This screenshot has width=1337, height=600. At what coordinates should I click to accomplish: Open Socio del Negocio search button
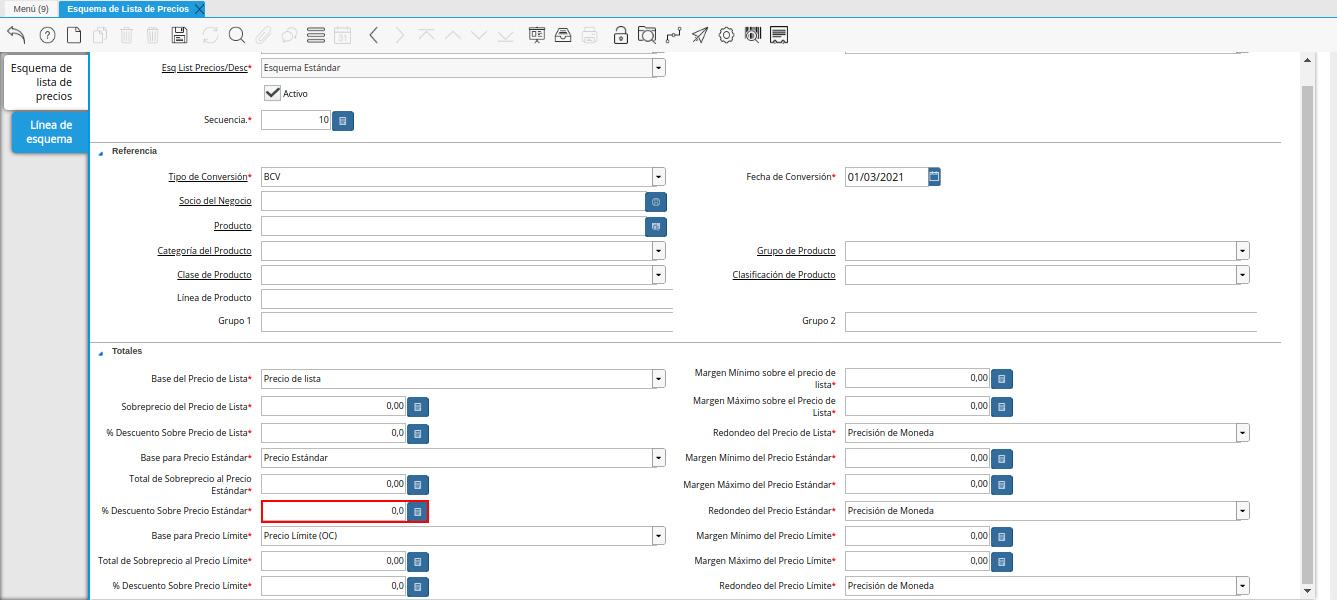click(656, 201)
